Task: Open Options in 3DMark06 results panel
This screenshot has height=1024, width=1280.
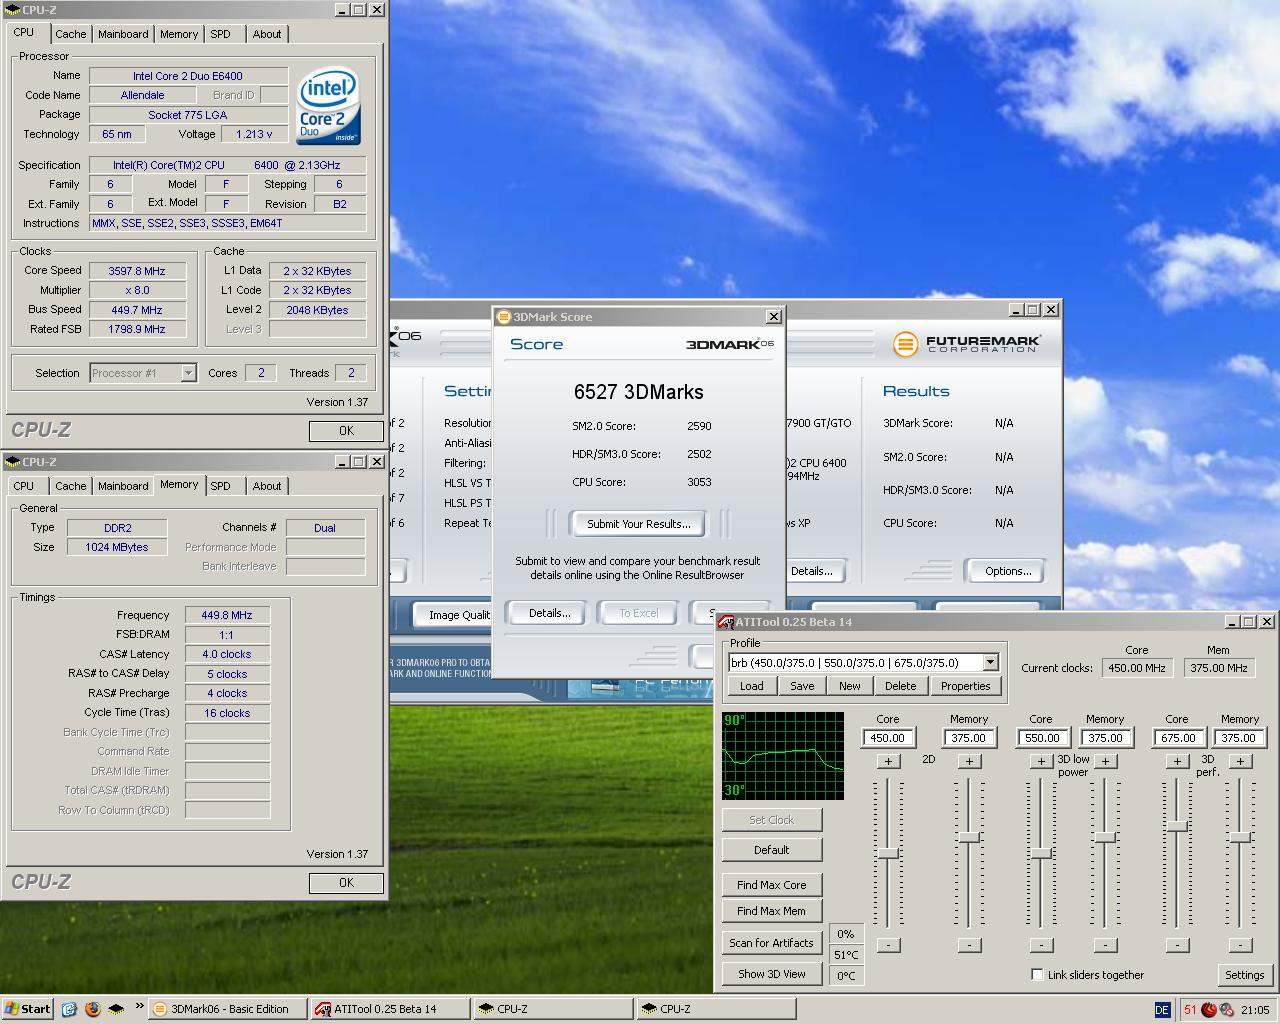Action: click(1007, 571)
